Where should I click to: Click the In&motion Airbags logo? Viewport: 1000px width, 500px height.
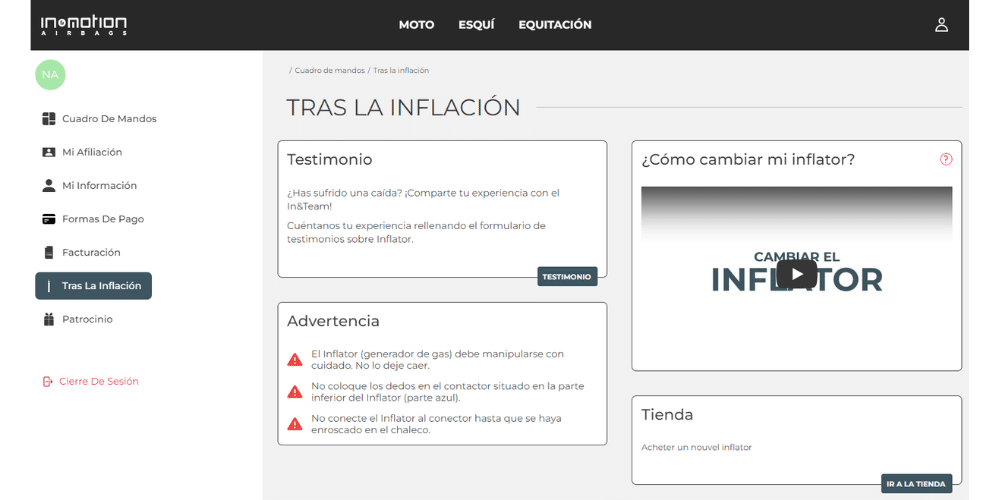tap(84, 25)
